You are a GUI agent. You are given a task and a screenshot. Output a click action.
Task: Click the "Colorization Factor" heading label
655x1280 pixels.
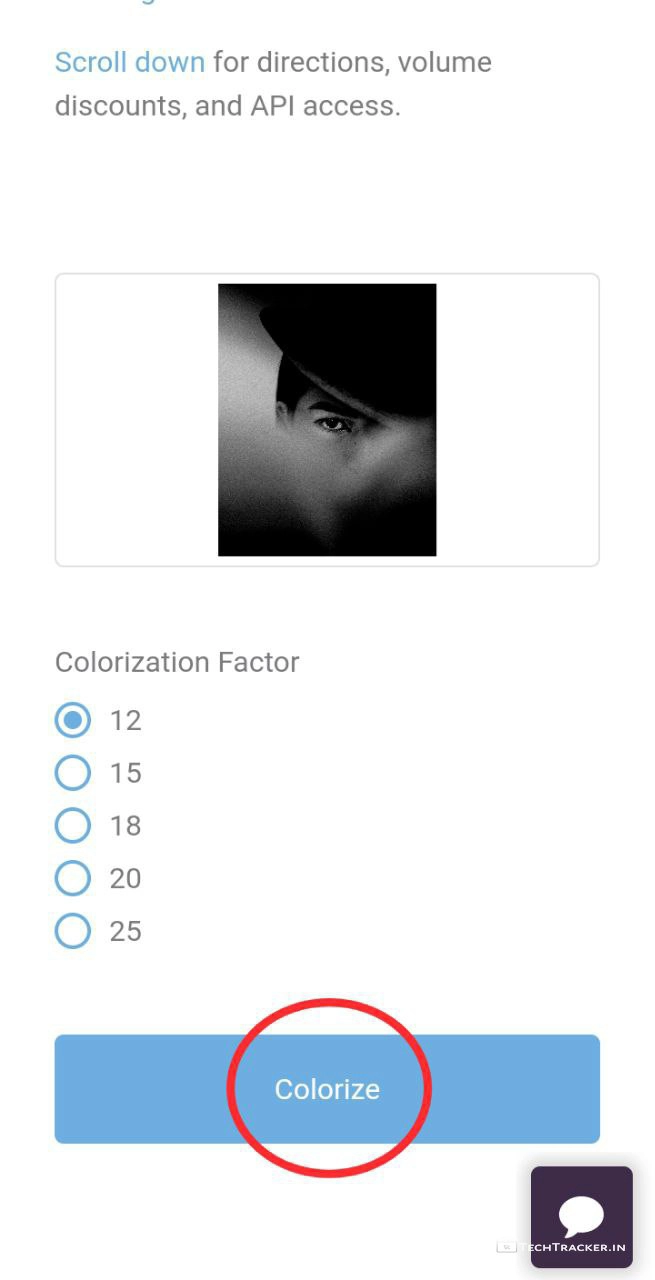[177, 662]
